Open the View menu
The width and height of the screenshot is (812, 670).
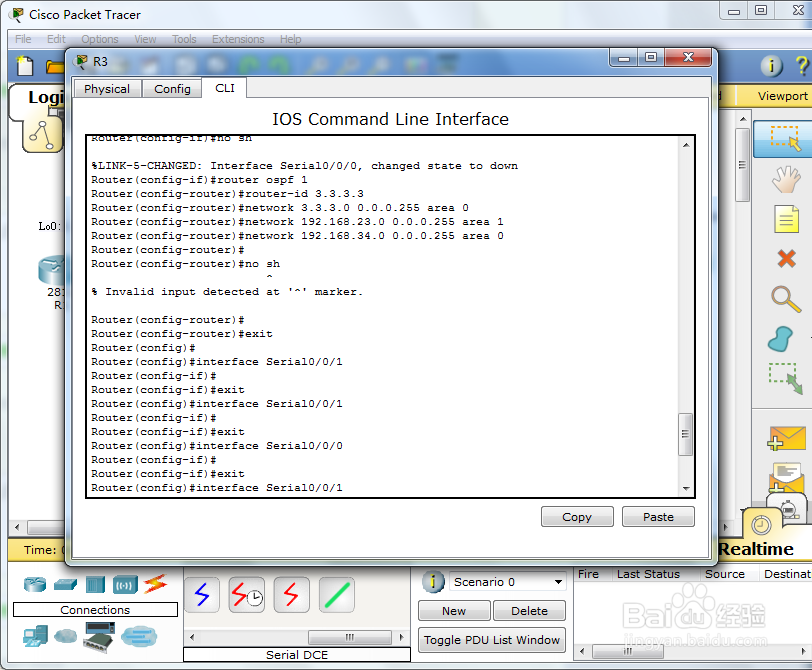[145, 39]
